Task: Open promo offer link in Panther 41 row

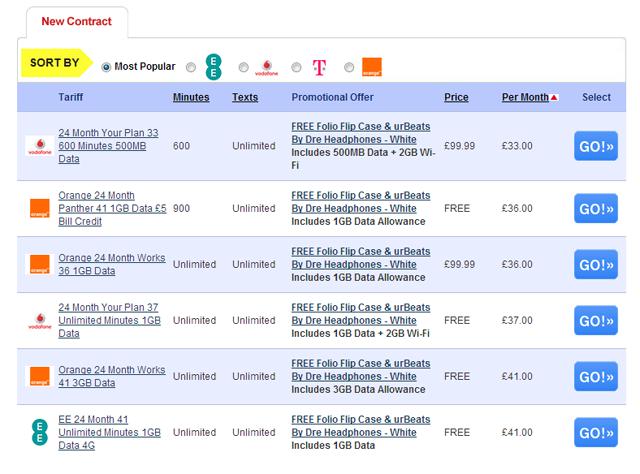Action: (361, 202)
